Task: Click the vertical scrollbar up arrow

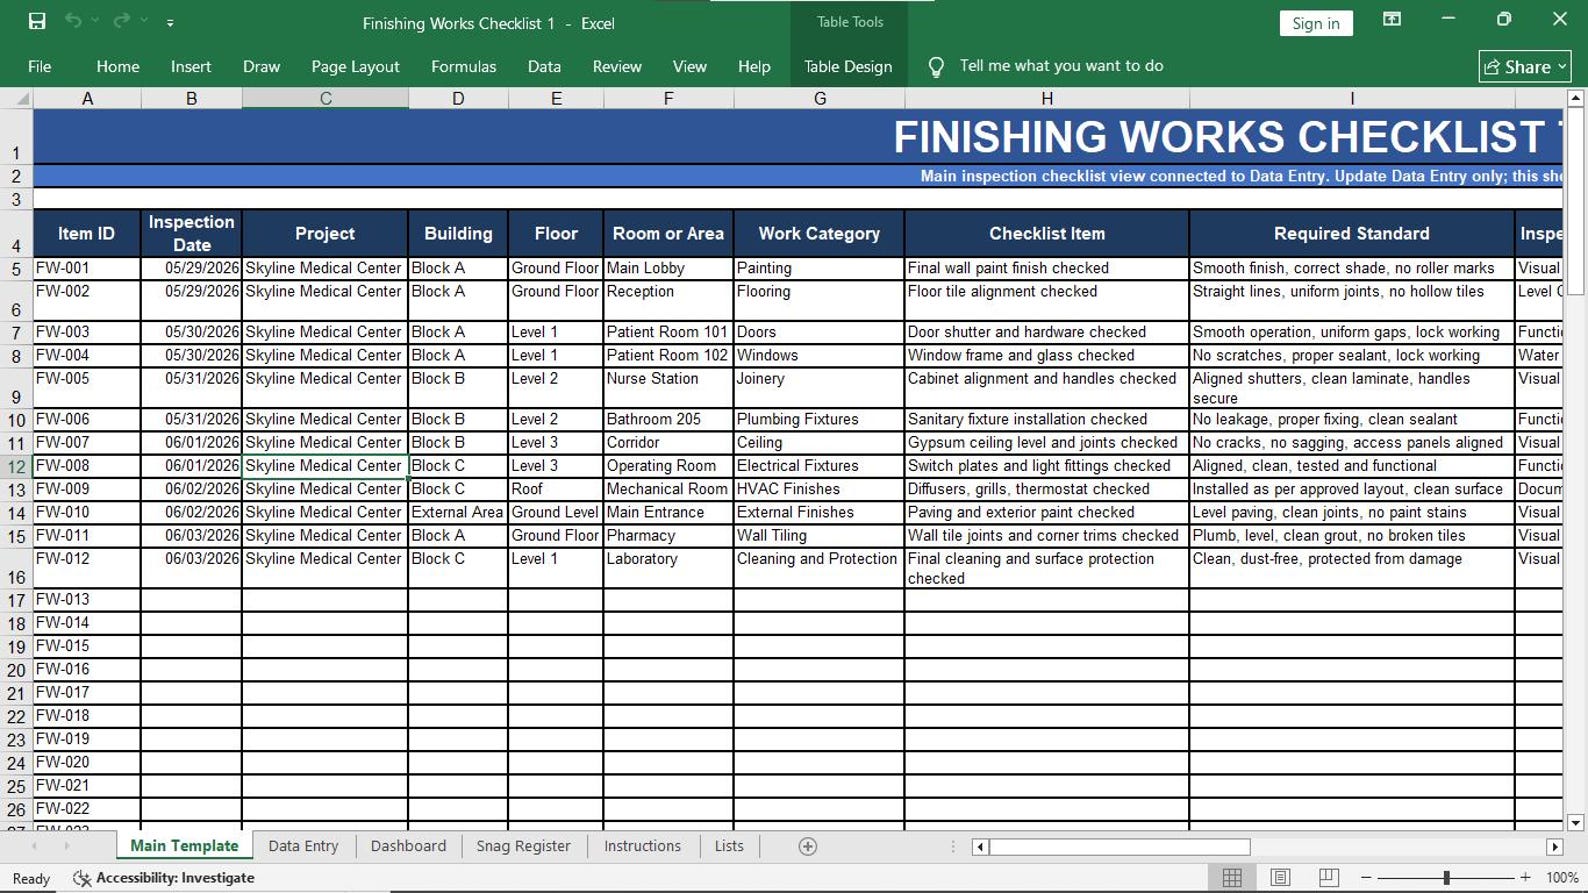Action: pos(1575,98)
